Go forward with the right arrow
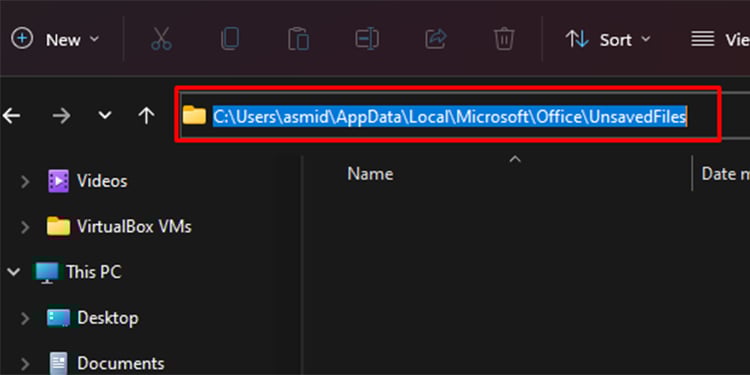750x375 pixels. (62, 115)
